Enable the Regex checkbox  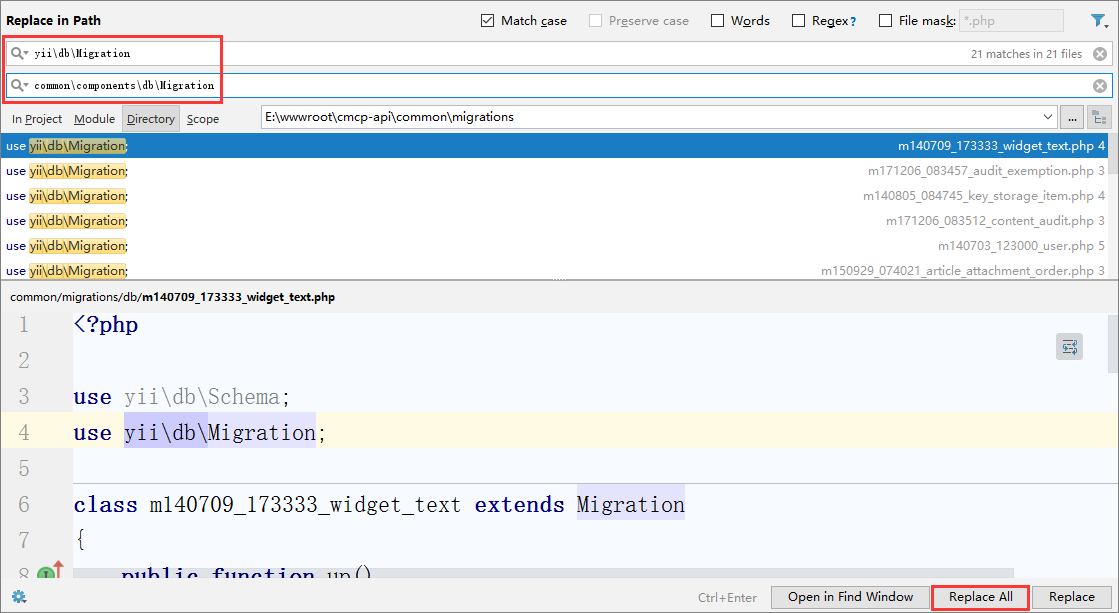(798, 21)
